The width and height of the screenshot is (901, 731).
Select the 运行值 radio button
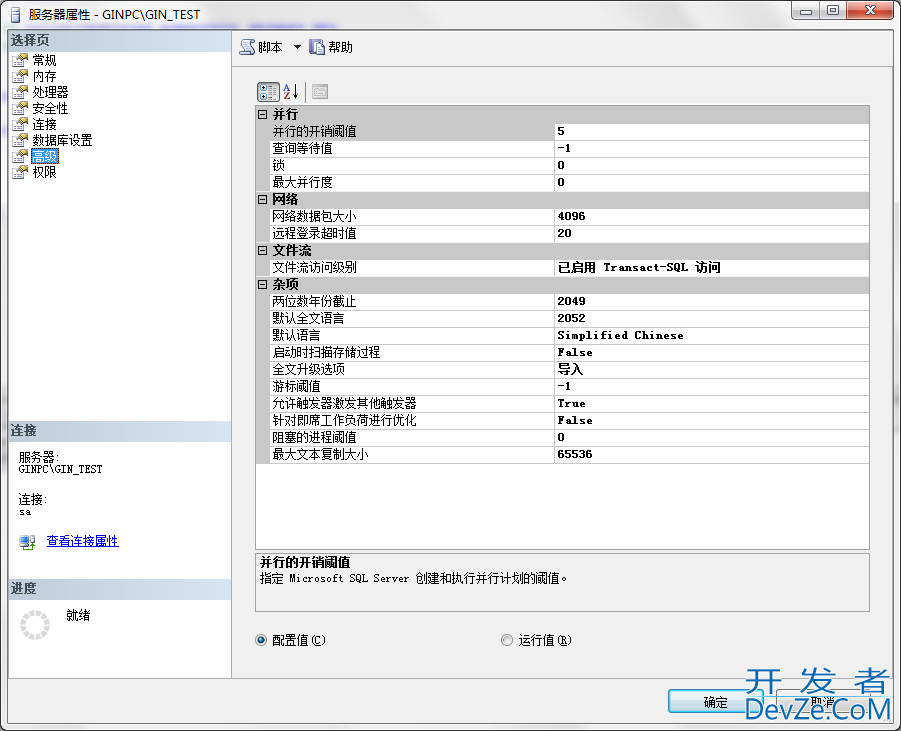pos(507,640)
